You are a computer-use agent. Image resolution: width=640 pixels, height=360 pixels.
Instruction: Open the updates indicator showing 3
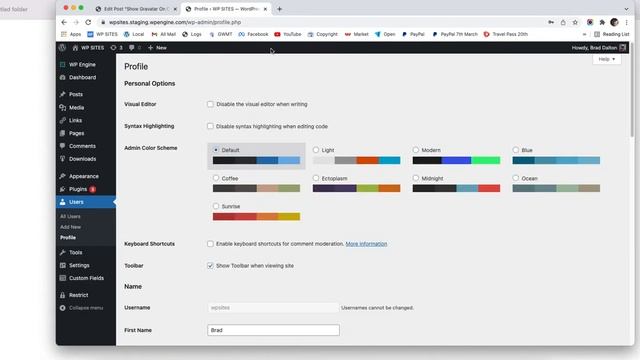click(x=116, y=48)
